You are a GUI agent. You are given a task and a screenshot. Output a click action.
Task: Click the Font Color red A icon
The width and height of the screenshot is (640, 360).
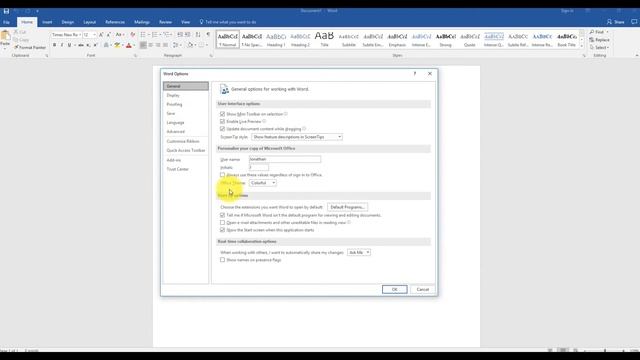[129, 45]
